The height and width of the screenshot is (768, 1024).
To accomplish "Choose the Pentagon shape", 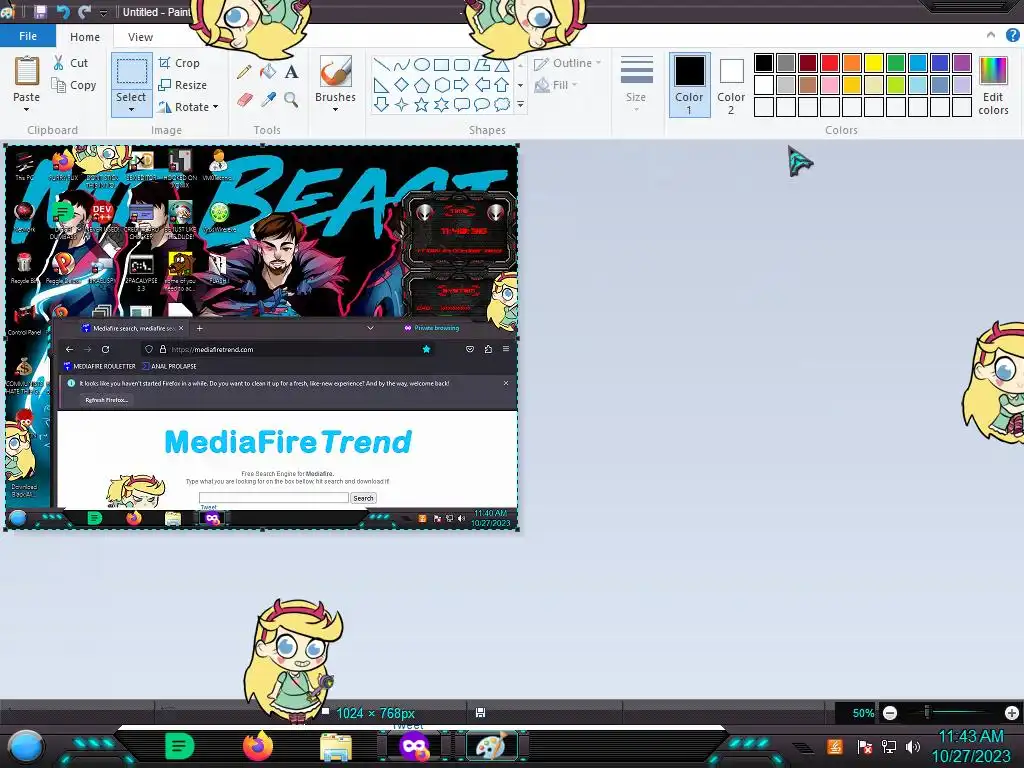I will pos(422,84).
